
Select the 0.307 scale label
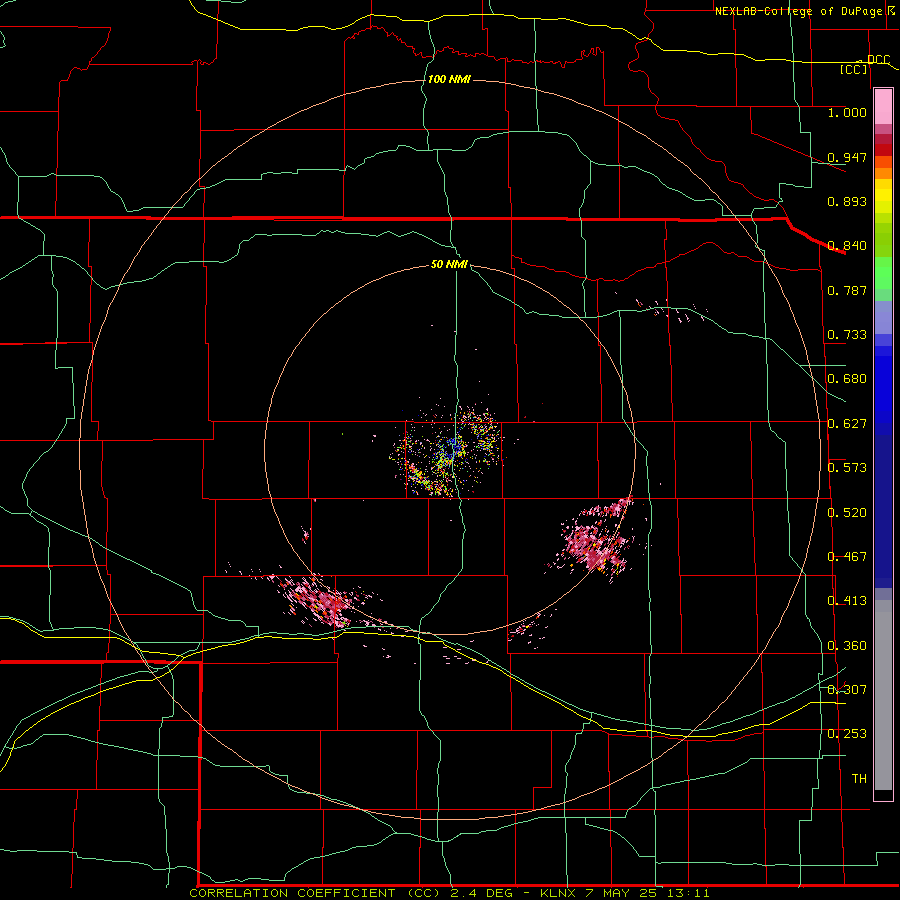tap(847, 690)
